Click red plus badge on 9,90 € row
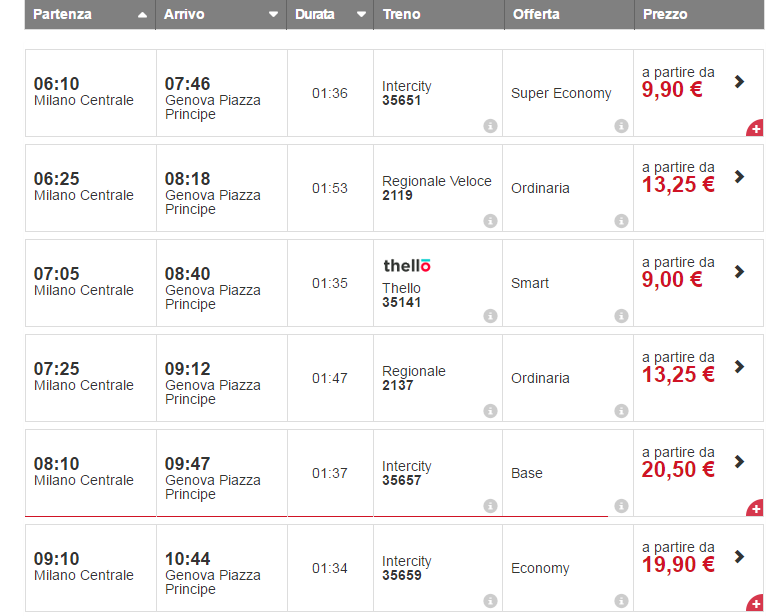 pyautogui.click(x=755, y=128)
